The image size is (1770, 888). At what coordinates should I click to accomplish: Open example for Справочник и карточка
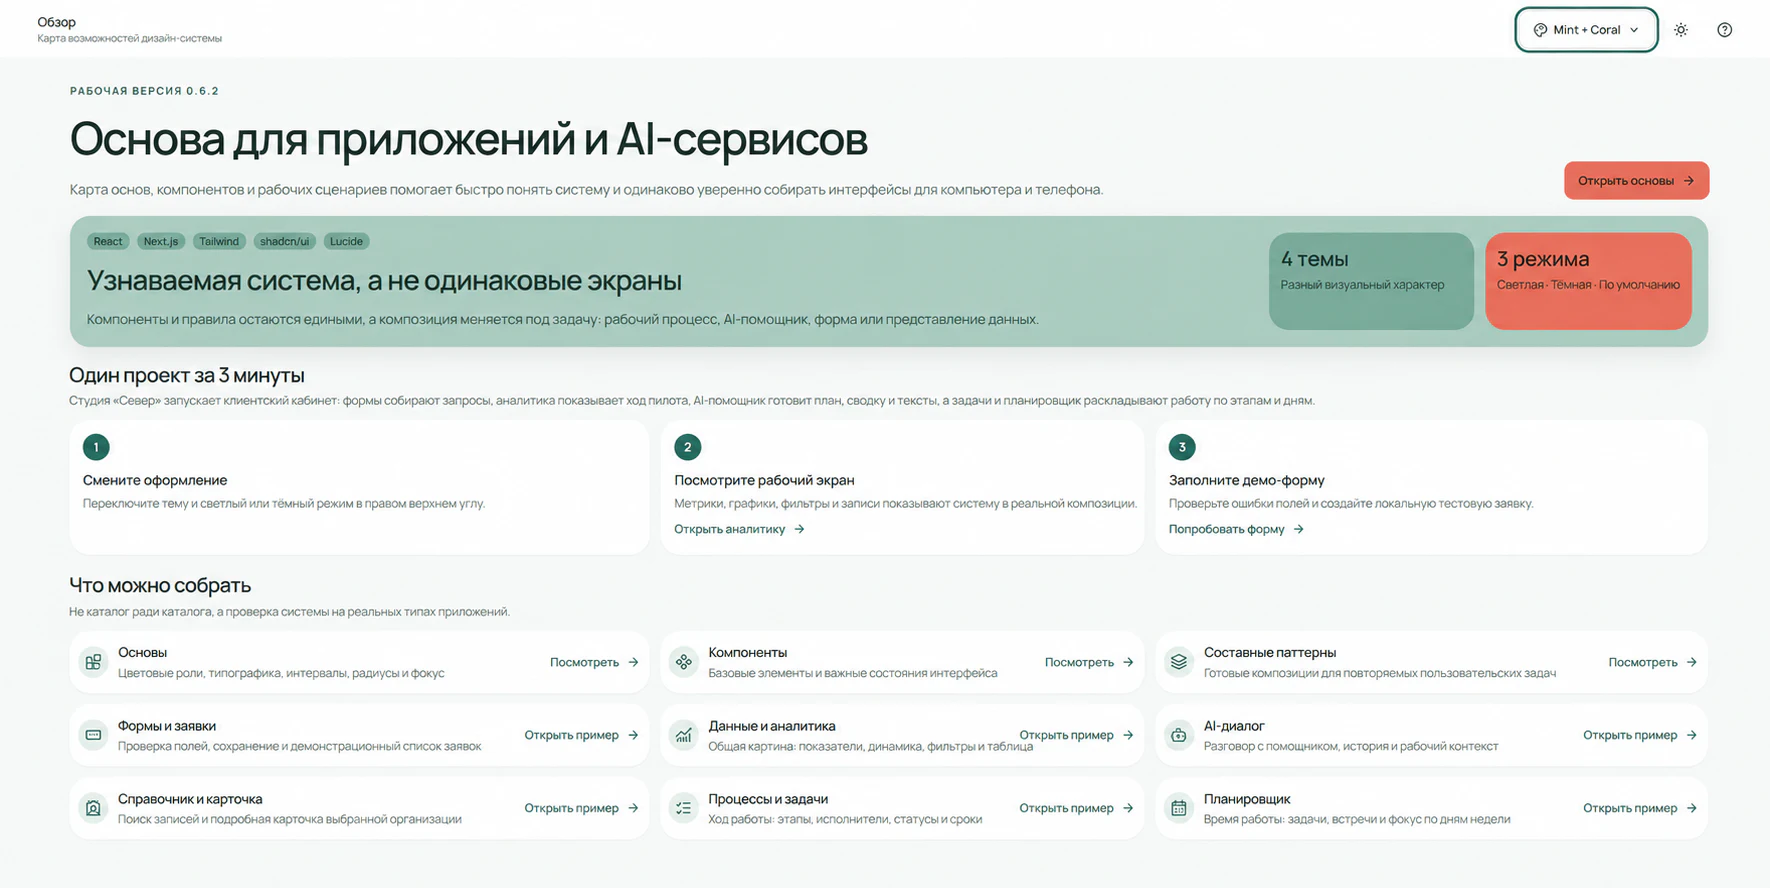pos(581,808)
